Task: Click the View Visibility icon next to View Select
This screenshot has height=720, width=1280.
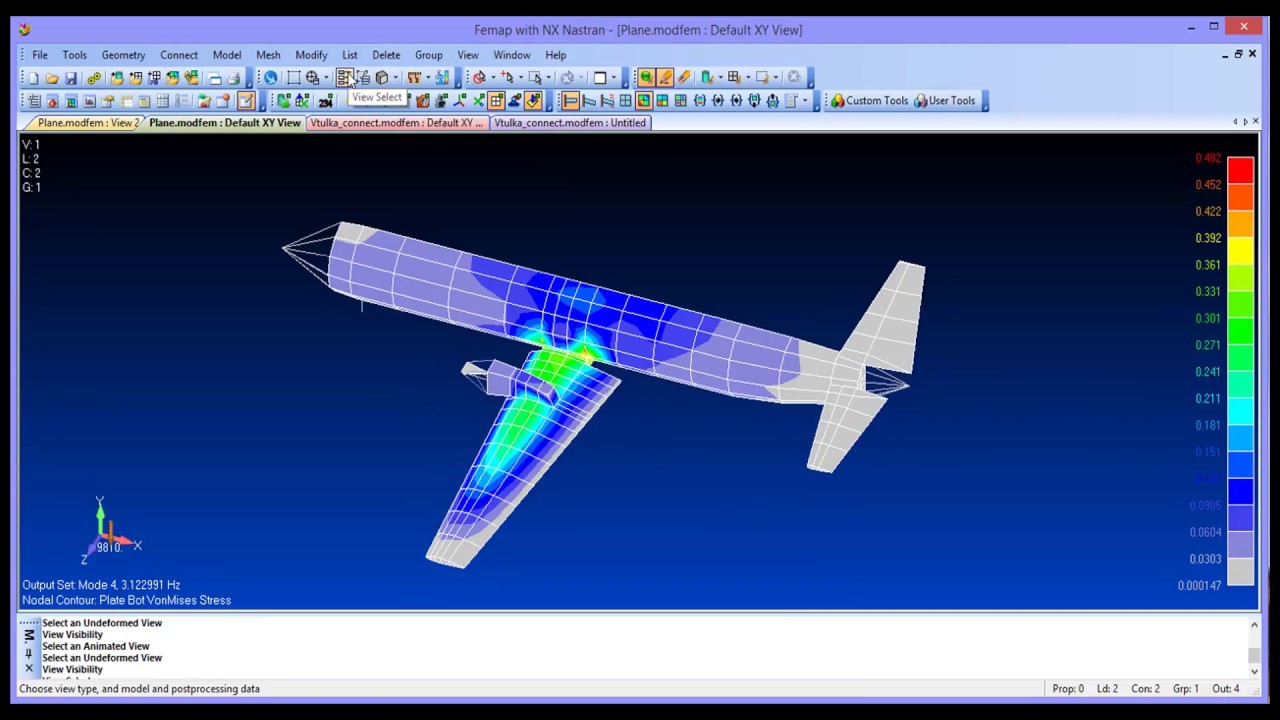Action: (363, 77)
